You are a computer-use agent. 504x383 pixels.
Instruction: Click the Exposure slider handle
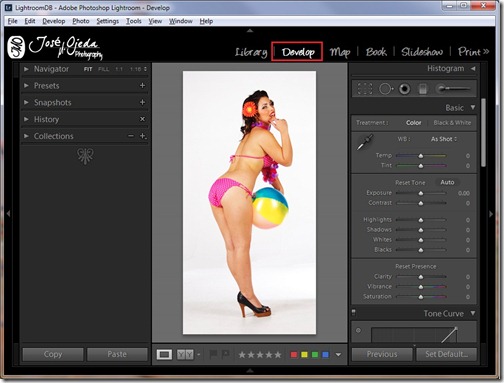click(x=421, y=193)
